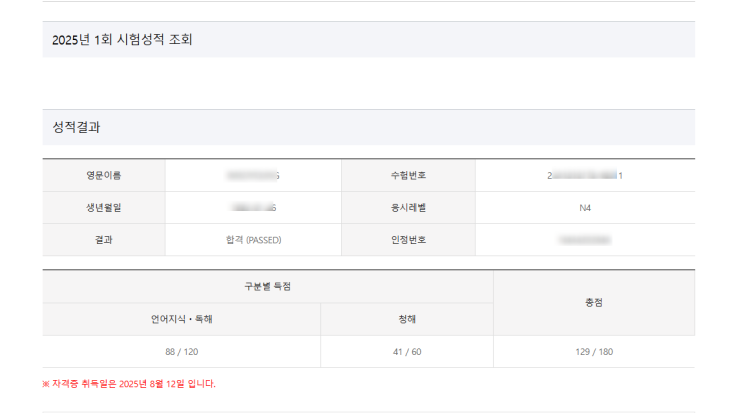Click the 구분별 득점 table header
This screenshot has height=413, width=743.
pos(267,287)
